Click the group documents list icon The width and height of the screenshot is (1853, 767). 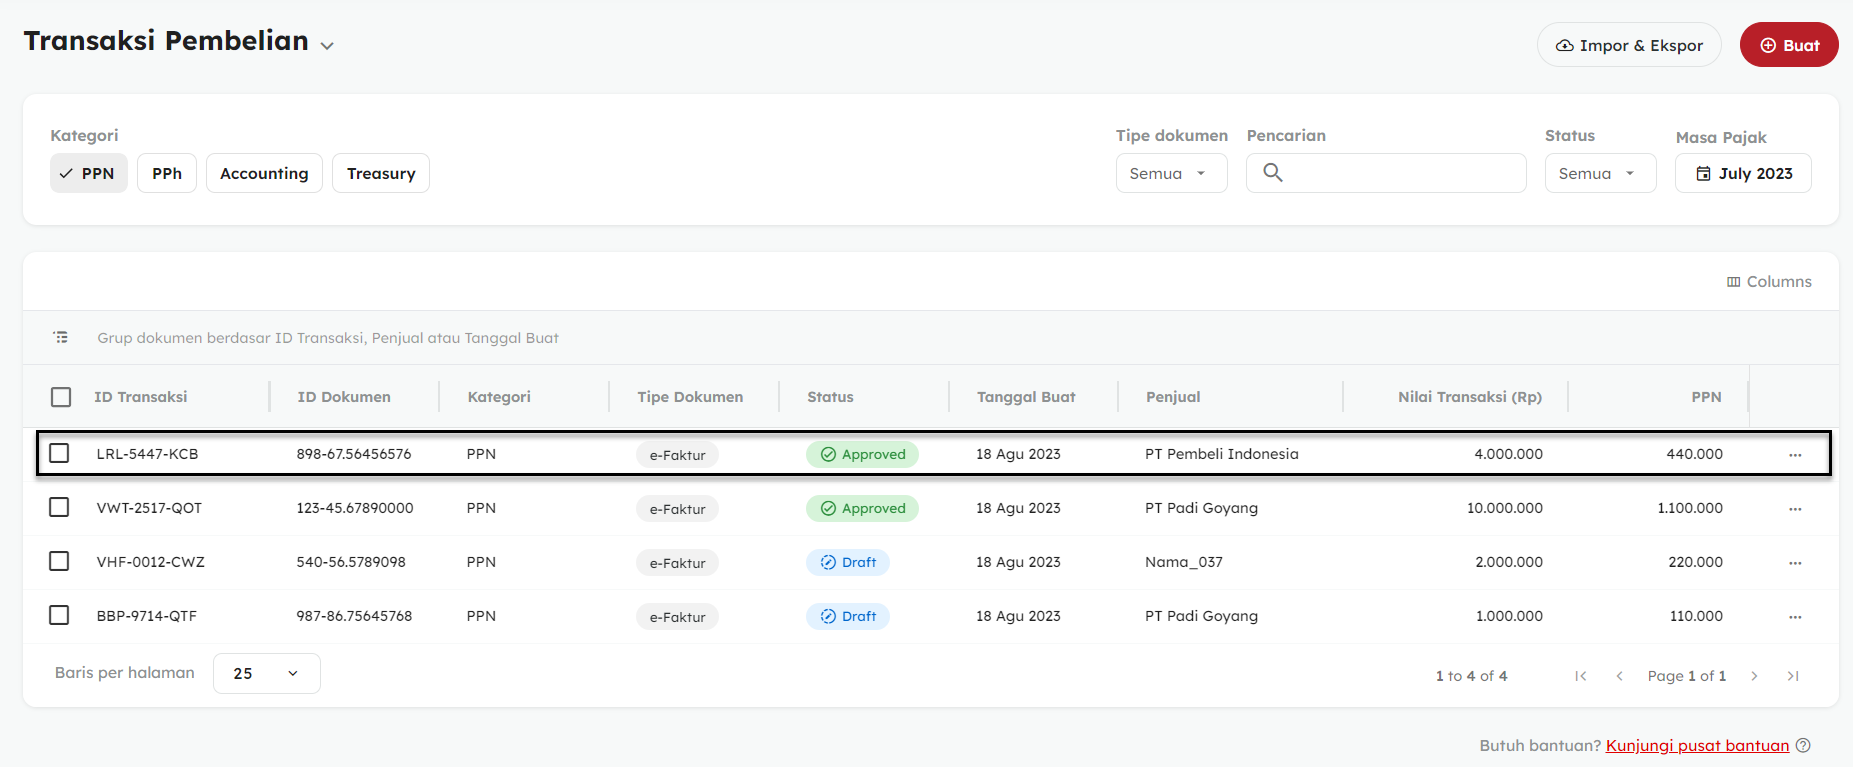(61, 338)
